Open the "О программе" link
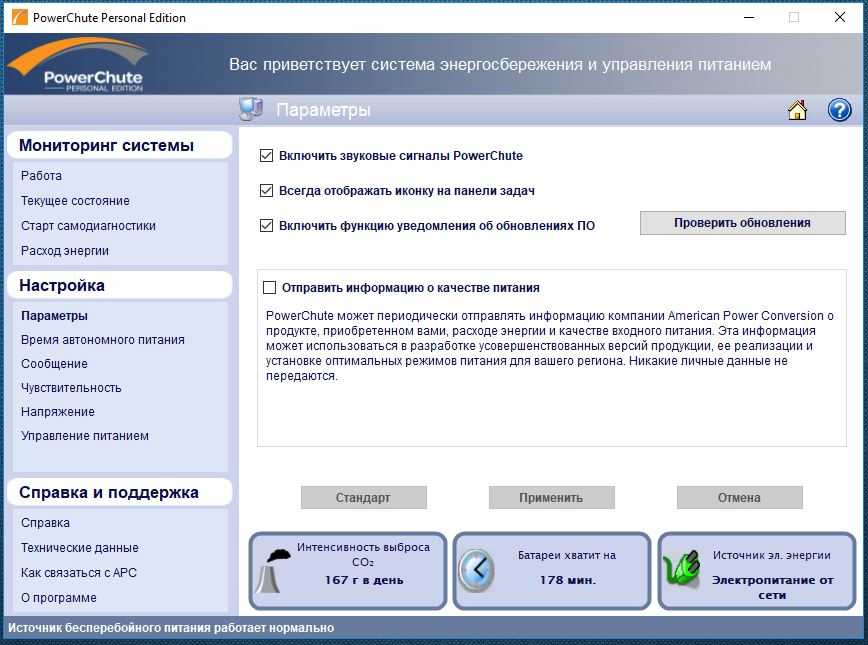The height and width of the screenshot is (645, 868). [x=59, y=598]
